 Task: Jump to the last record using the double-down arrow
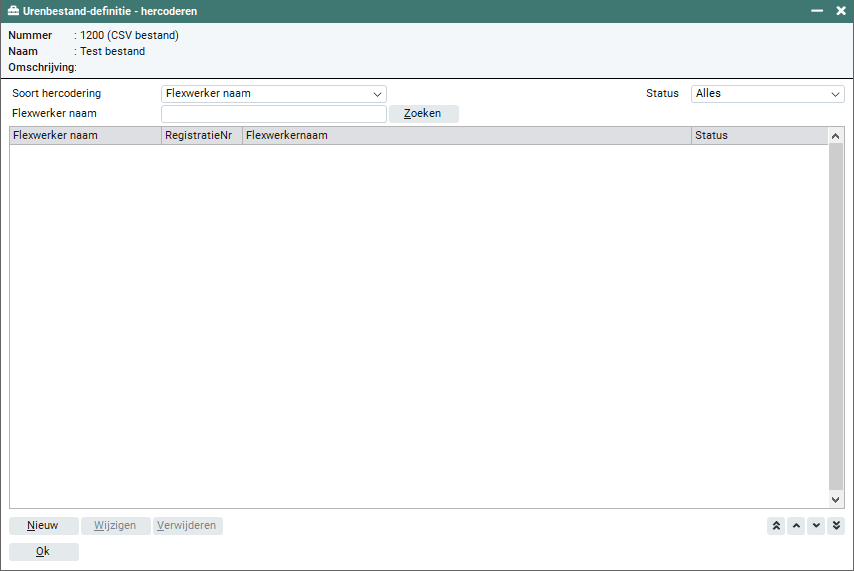pyautogui.click(x=836, y=526)
